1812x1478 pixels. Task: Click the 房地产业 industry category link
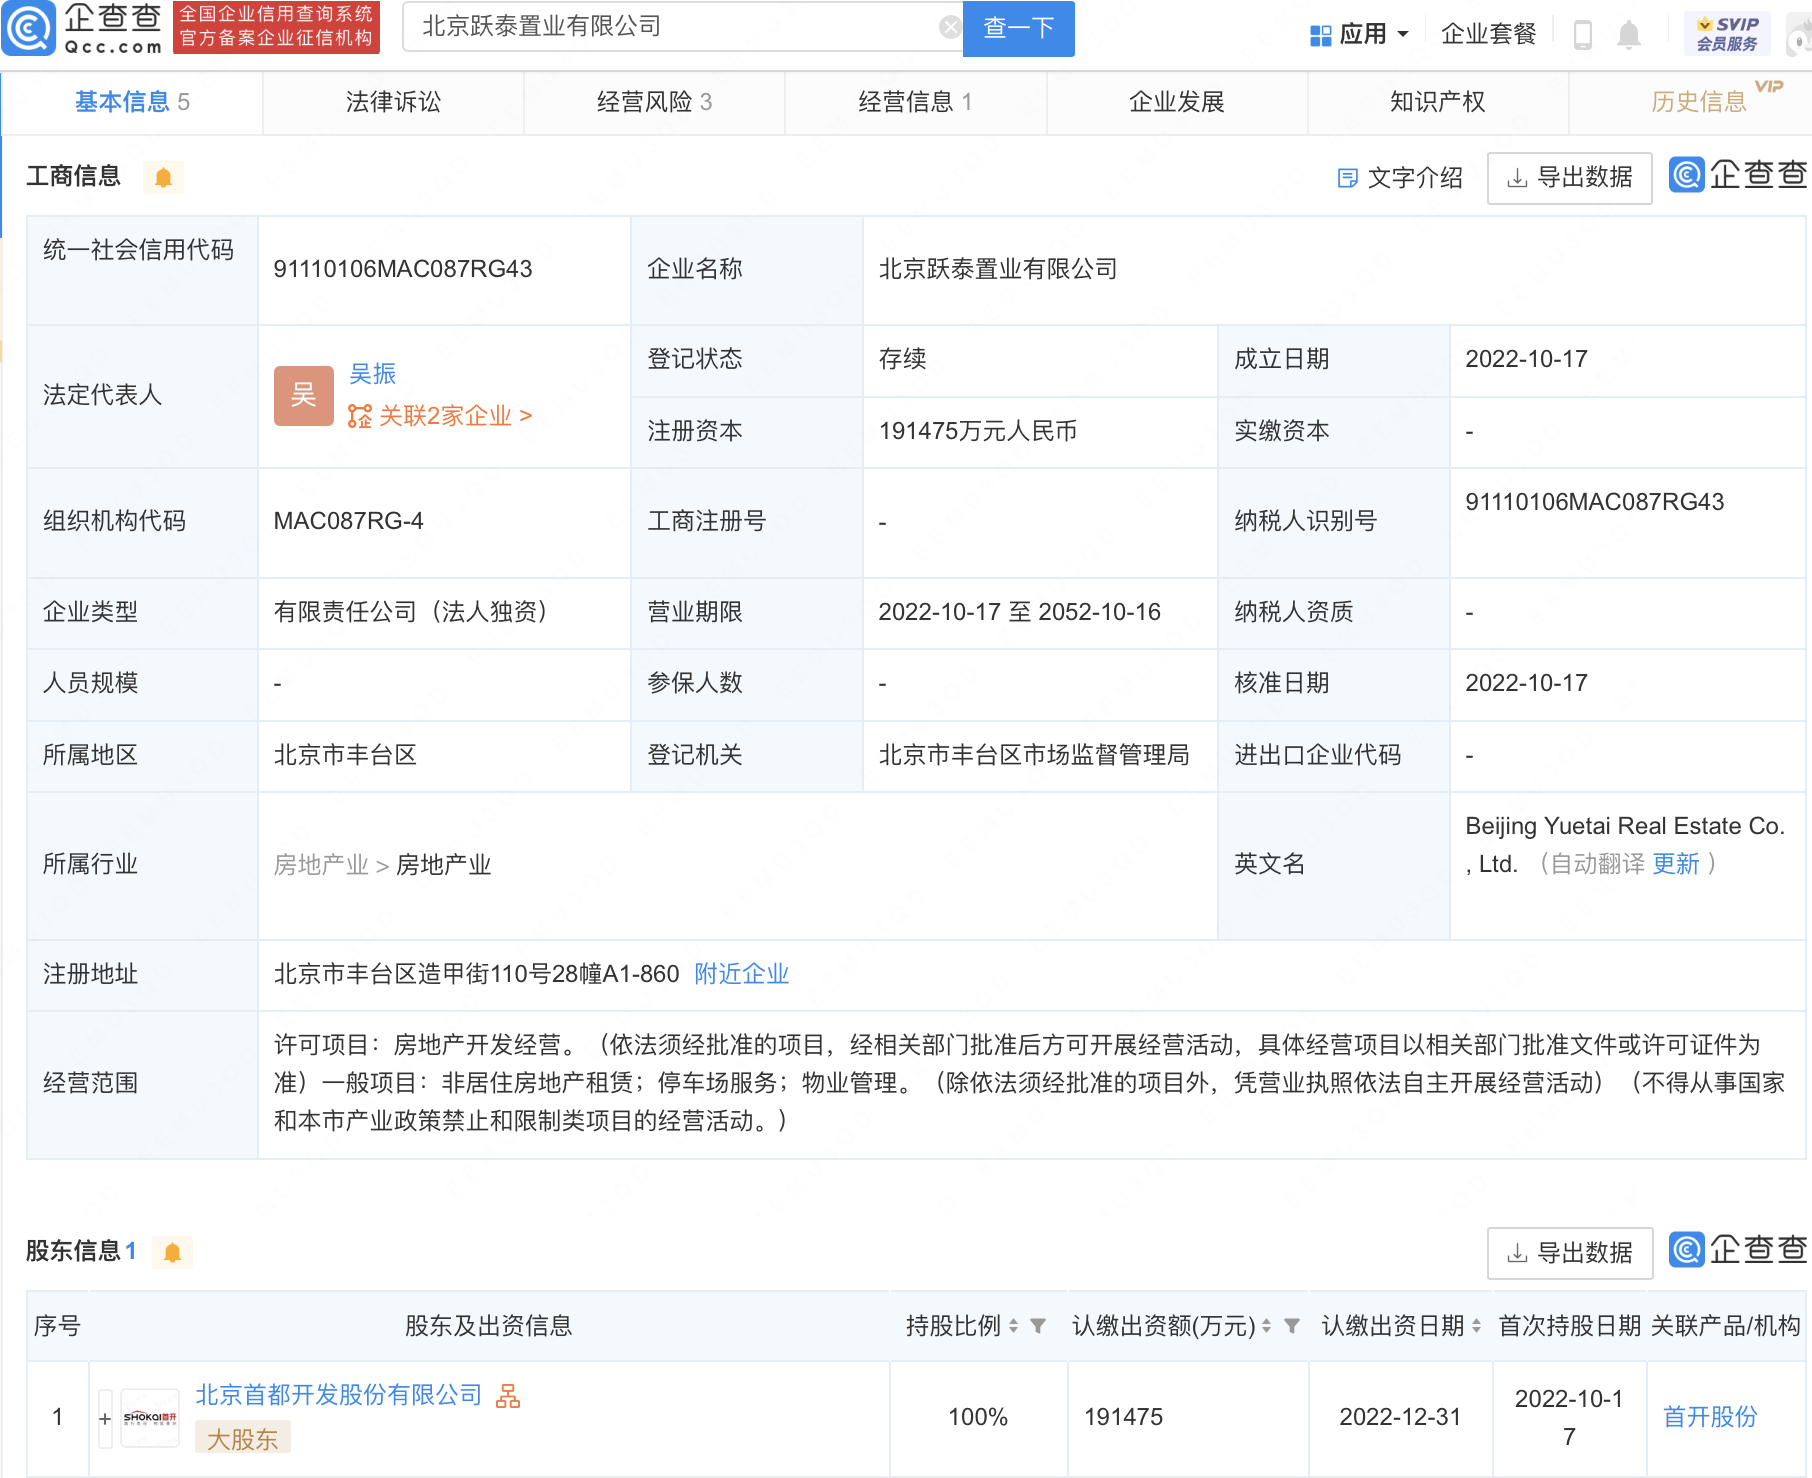coord(321,865)
